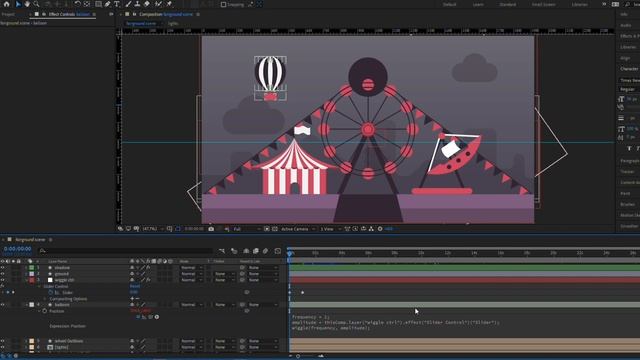Open blending Mode dropdown for balloon layer
This screenshot has height=360, width=640.
point(191,304)
